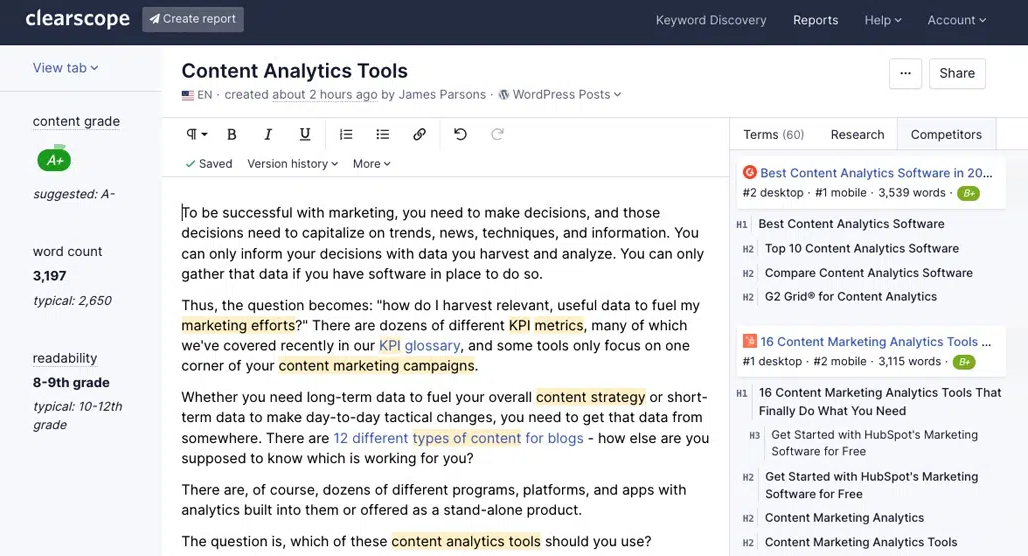Open the three-dot options menu
Viewport: 1028px width, 556px height.
pyautogui.click(x=905, y=73)
